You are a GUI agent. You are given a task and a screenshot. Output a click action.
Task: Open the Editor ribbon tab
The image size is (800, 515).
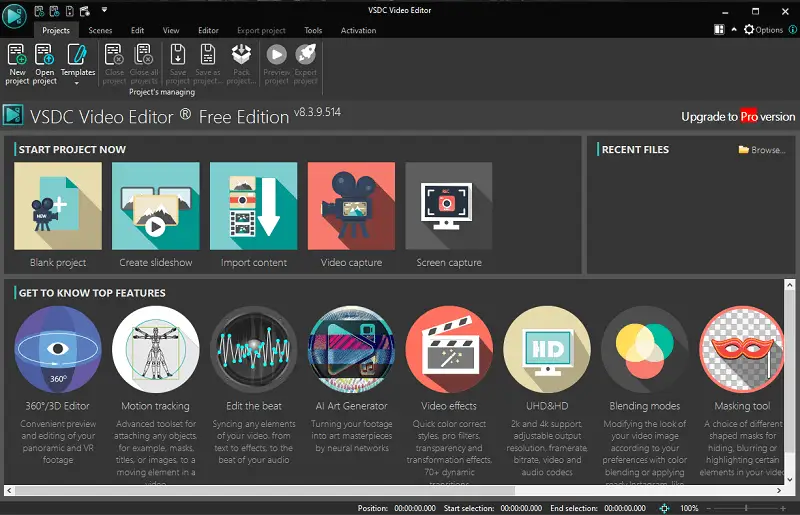pos(208,30)
